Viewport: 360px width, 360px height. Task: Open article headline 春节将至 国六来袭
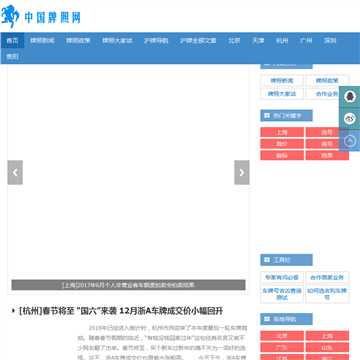pos(121,311)
